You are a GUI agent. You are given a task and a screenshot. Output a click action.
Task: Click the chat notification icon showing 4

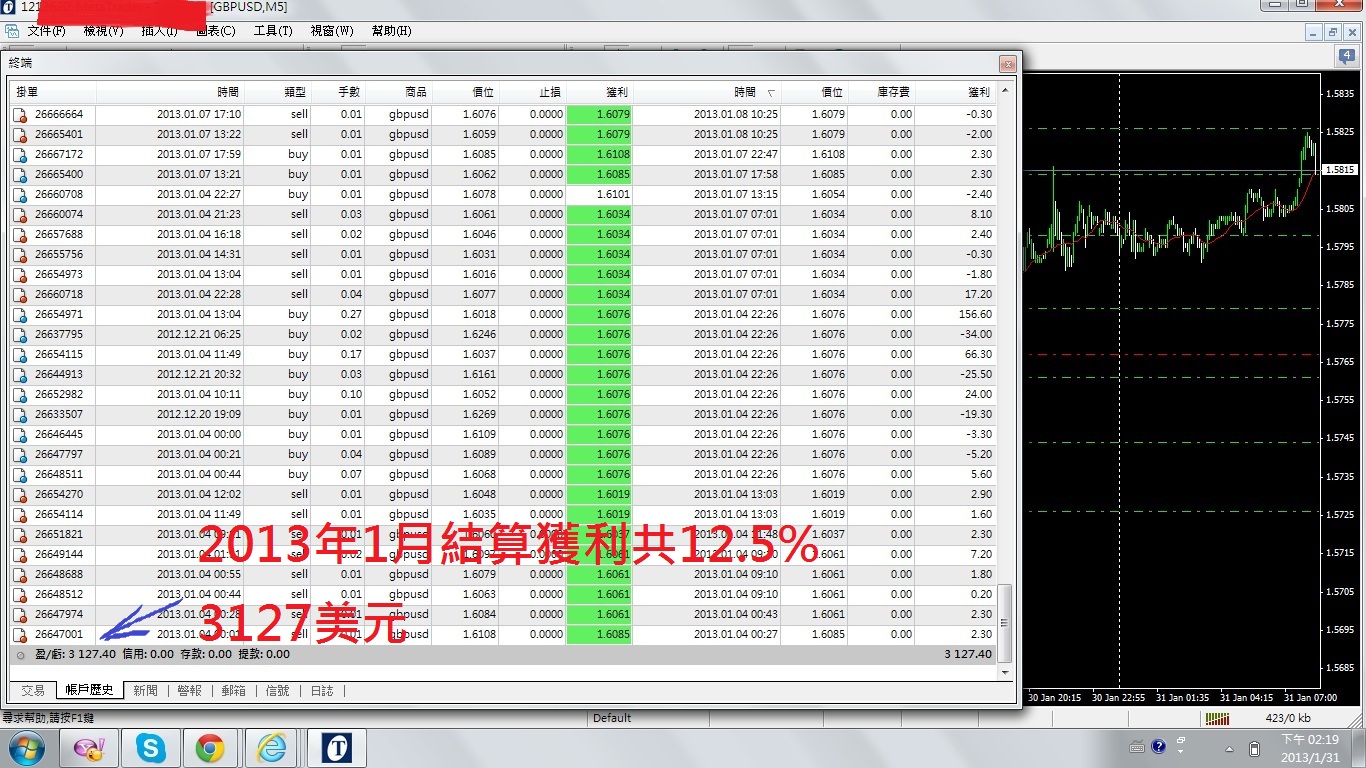(1346, 58)
